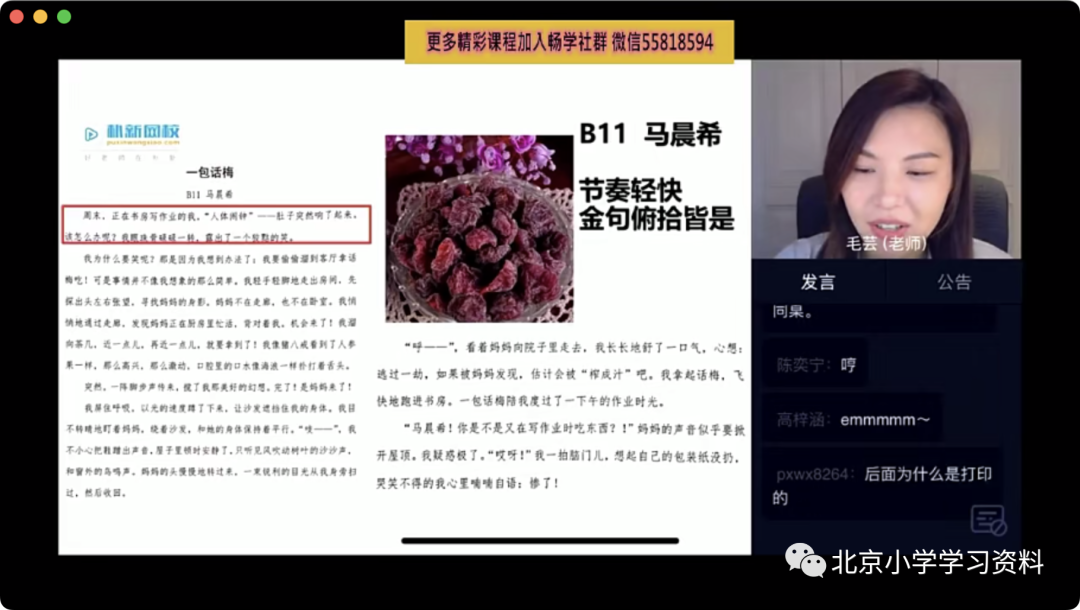Click the dried plum photo on slide
Image resolution: width=1080 pixels, height=610 pixels.
tap(479, 229)
